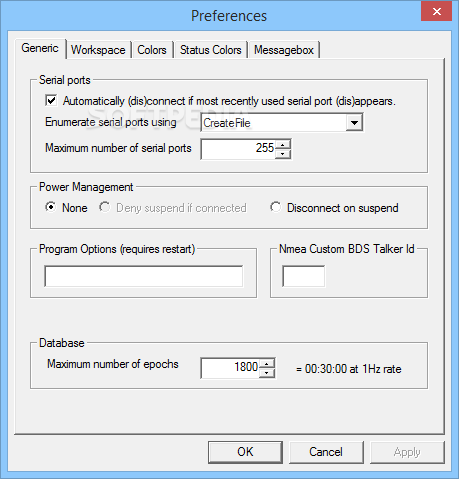Increase maximum number of serial ports
This screenshot has width=459, height=479.
click(x=283, y=145)
